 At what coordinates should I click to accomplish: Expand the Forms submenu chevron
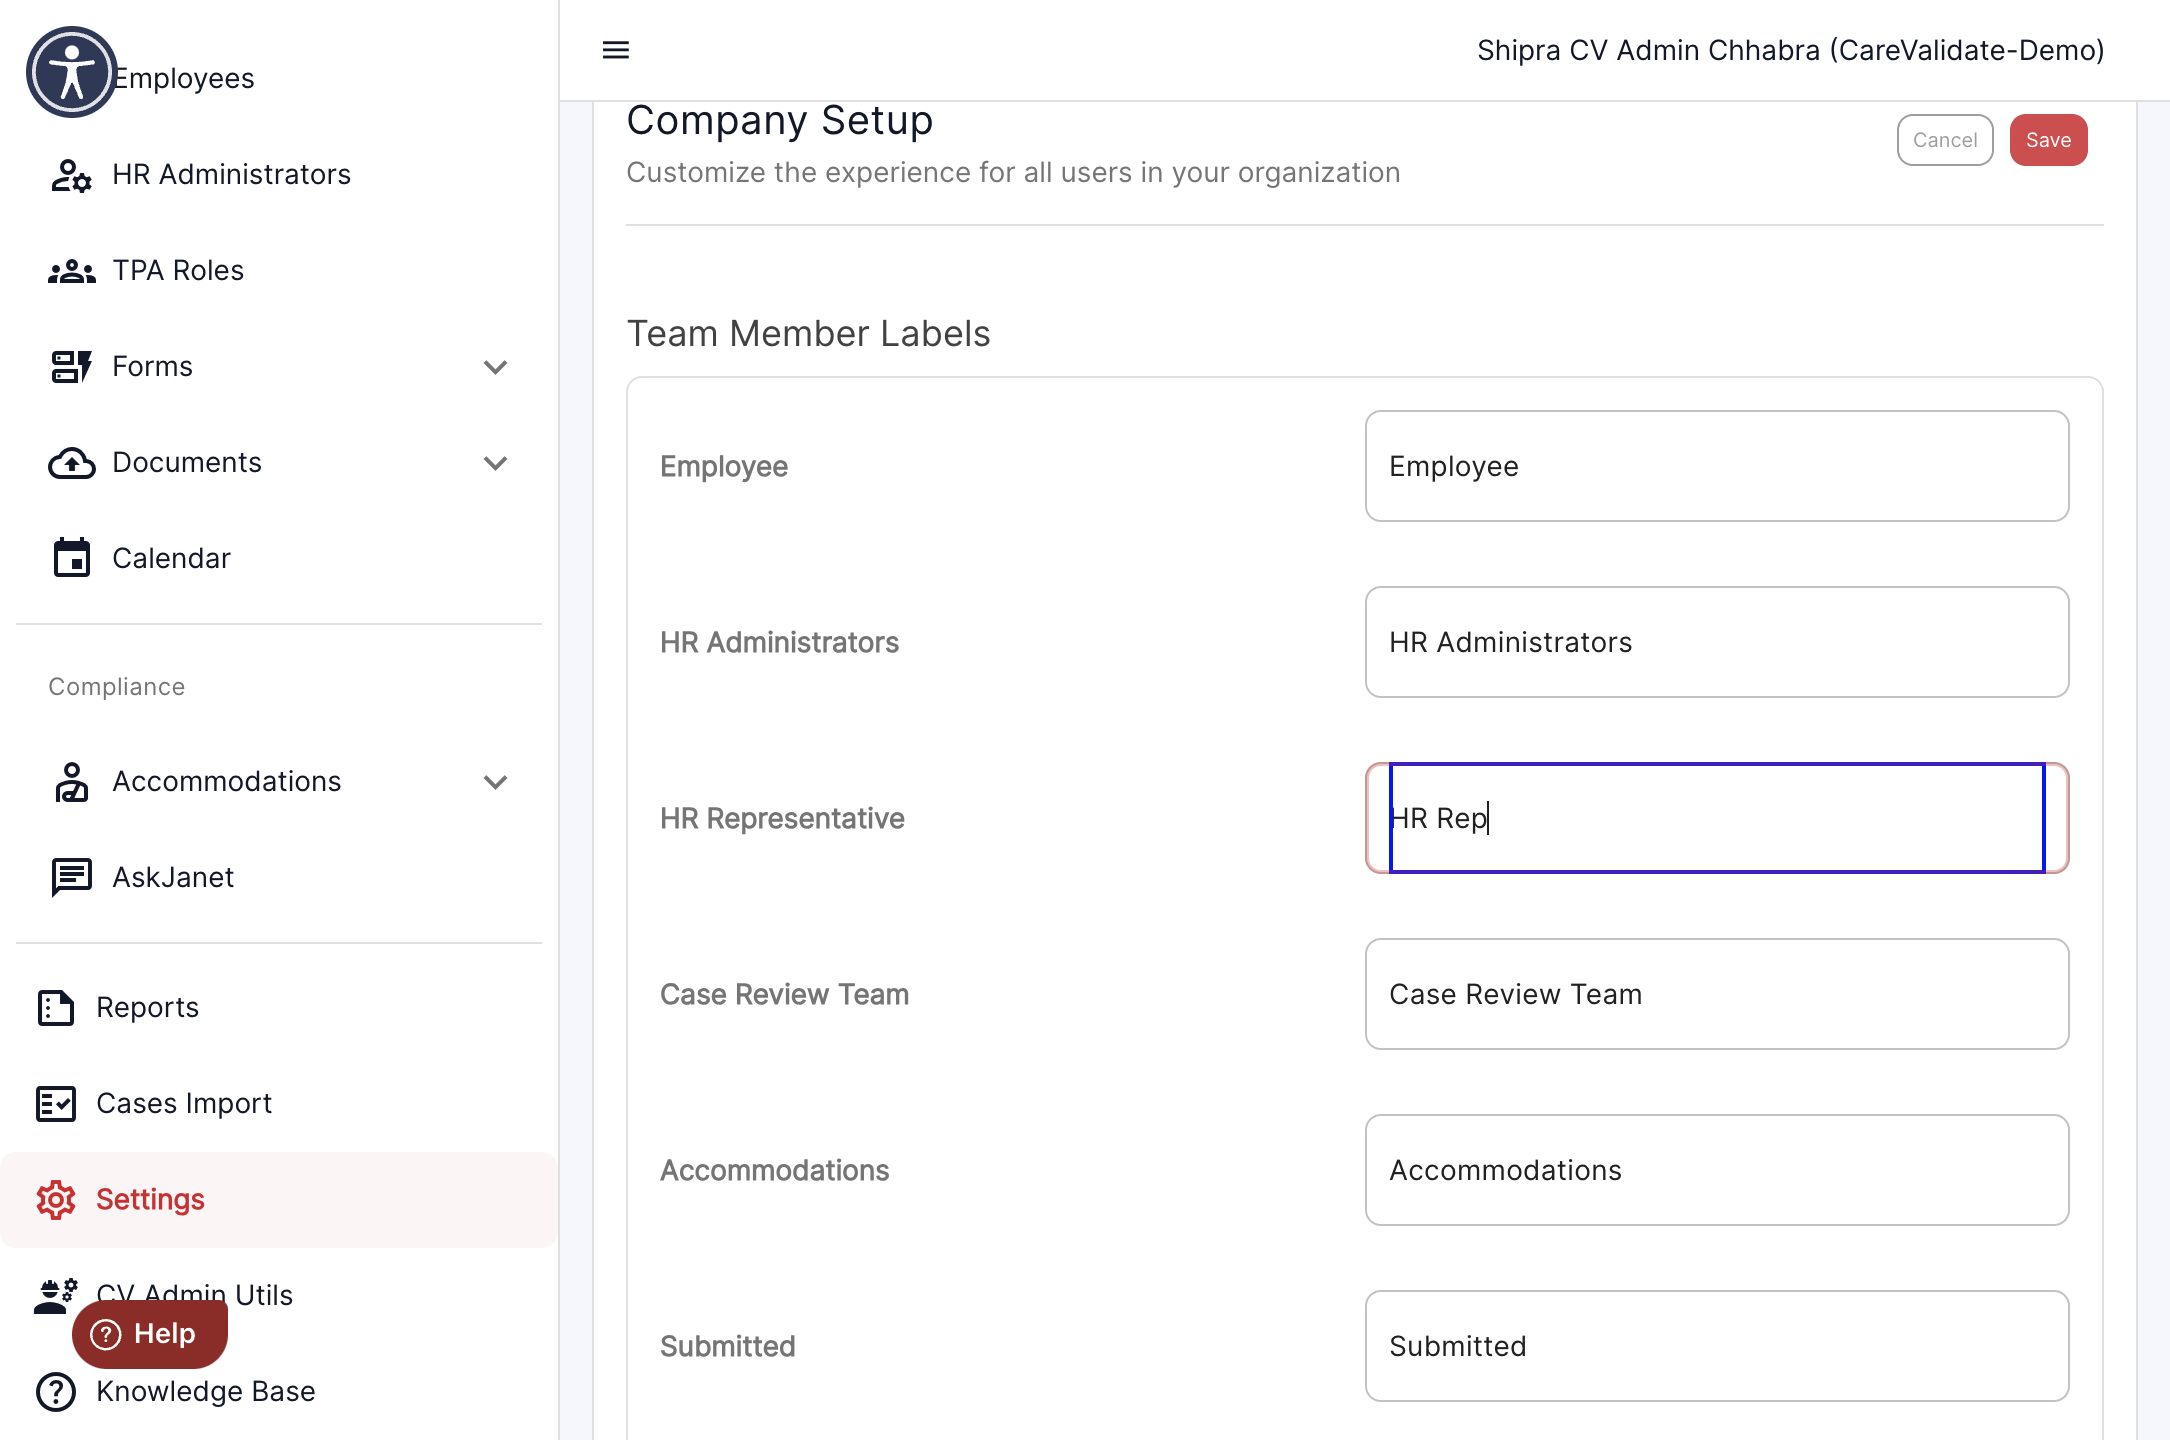point(495,367)
